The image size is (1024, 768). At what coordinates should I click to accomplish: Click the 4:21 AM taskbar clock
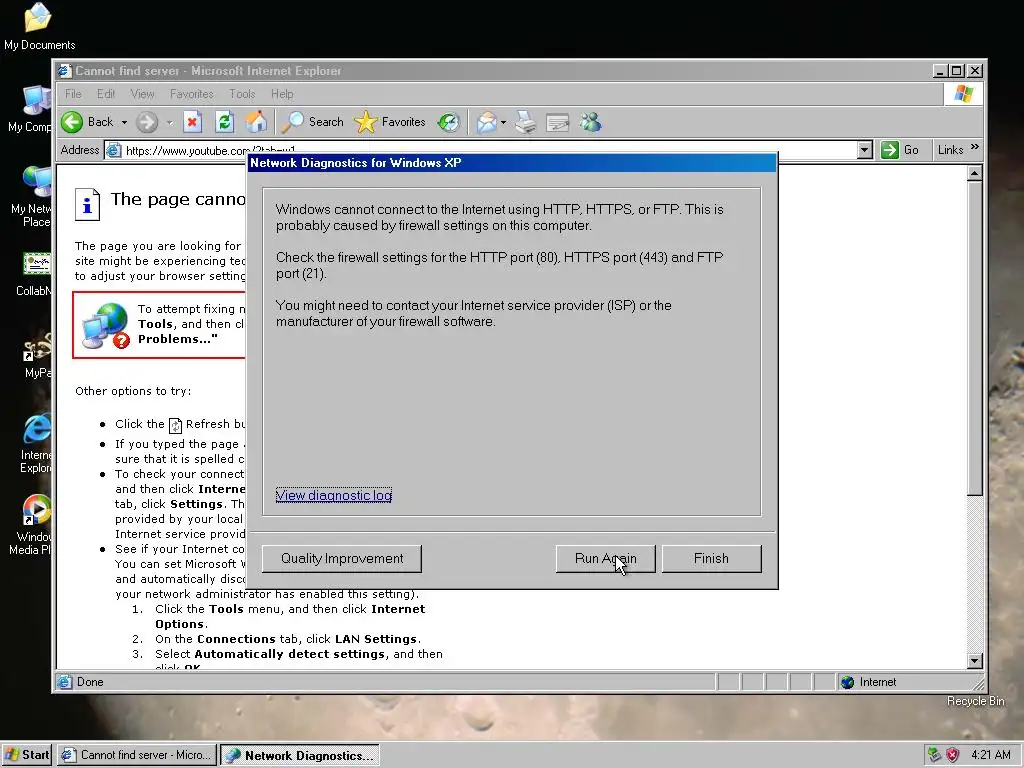click(x=991, y=755)
